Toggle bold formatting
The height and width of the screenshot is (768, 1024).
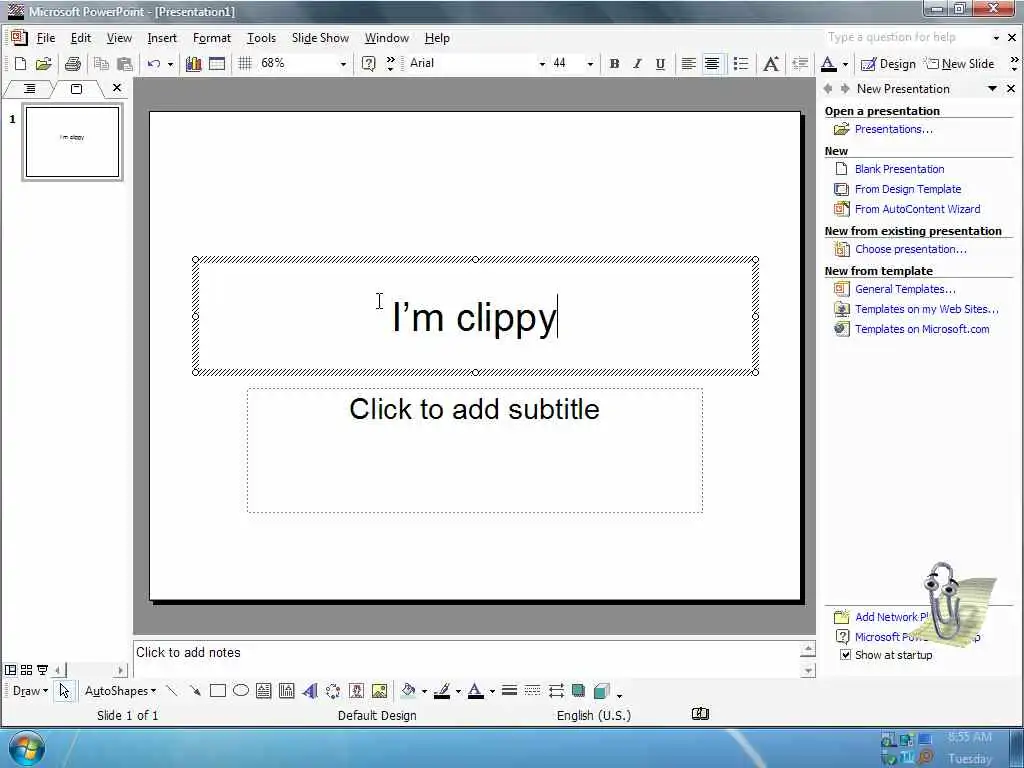[614, 63]
